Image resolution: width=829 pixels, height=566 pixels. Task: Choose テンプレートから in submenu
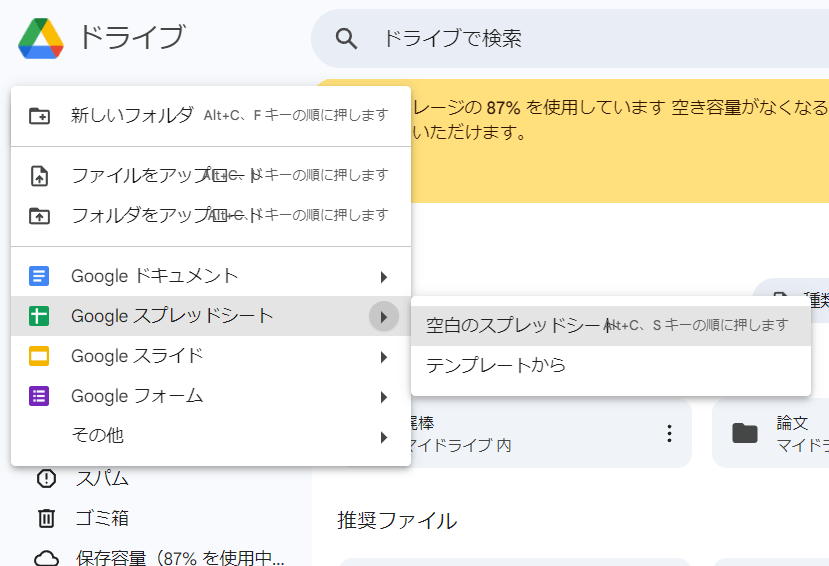611,366
